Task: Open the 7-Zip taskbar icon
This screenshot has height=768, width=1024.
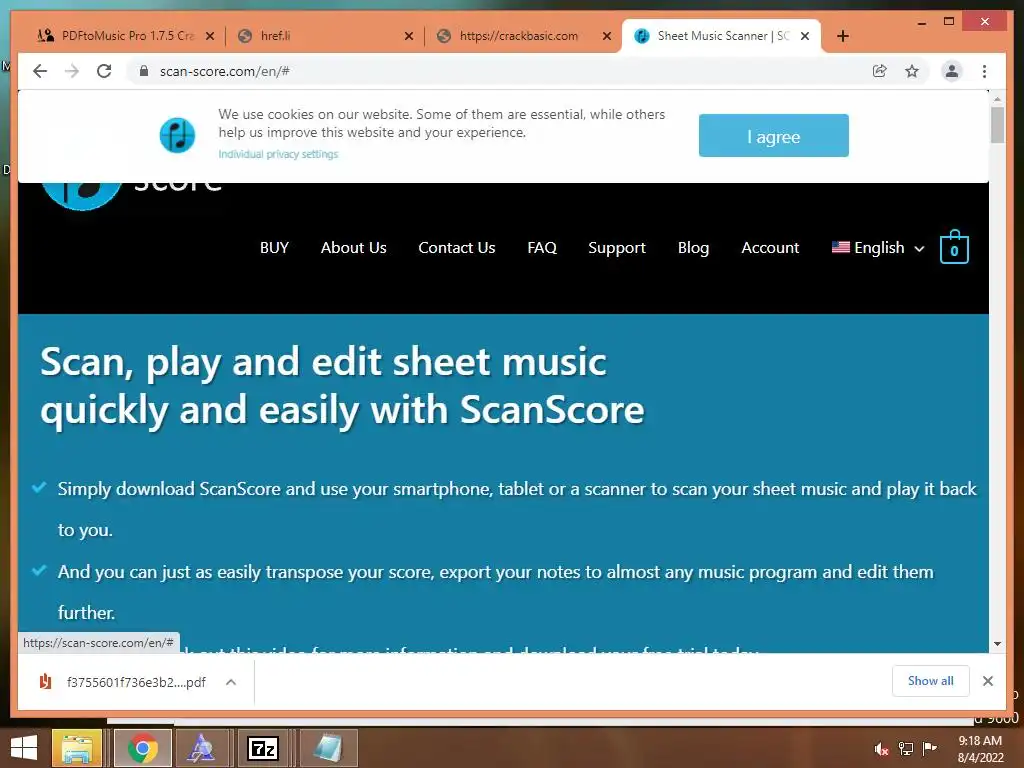Action: 263,748
